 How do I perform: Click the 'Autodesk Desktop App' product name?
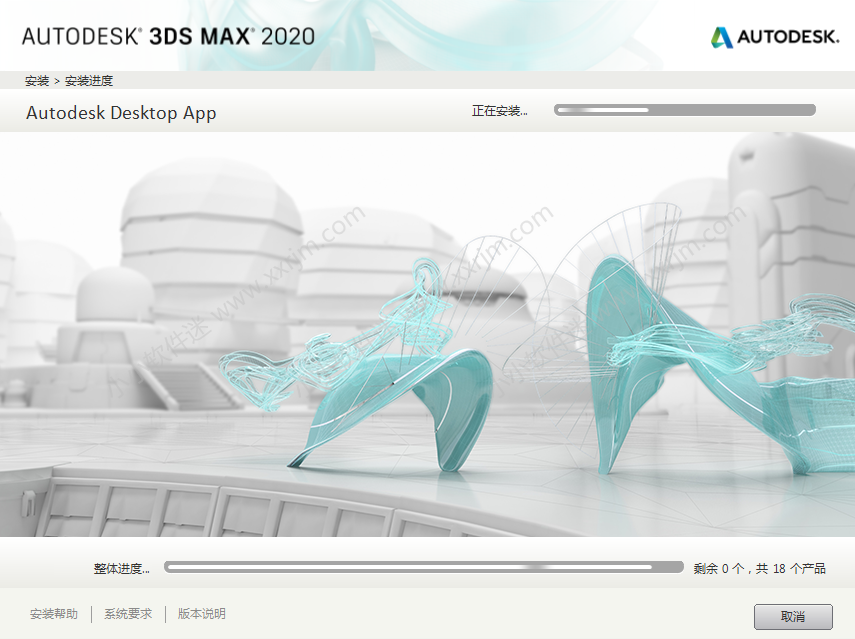[x=121, y=113]
